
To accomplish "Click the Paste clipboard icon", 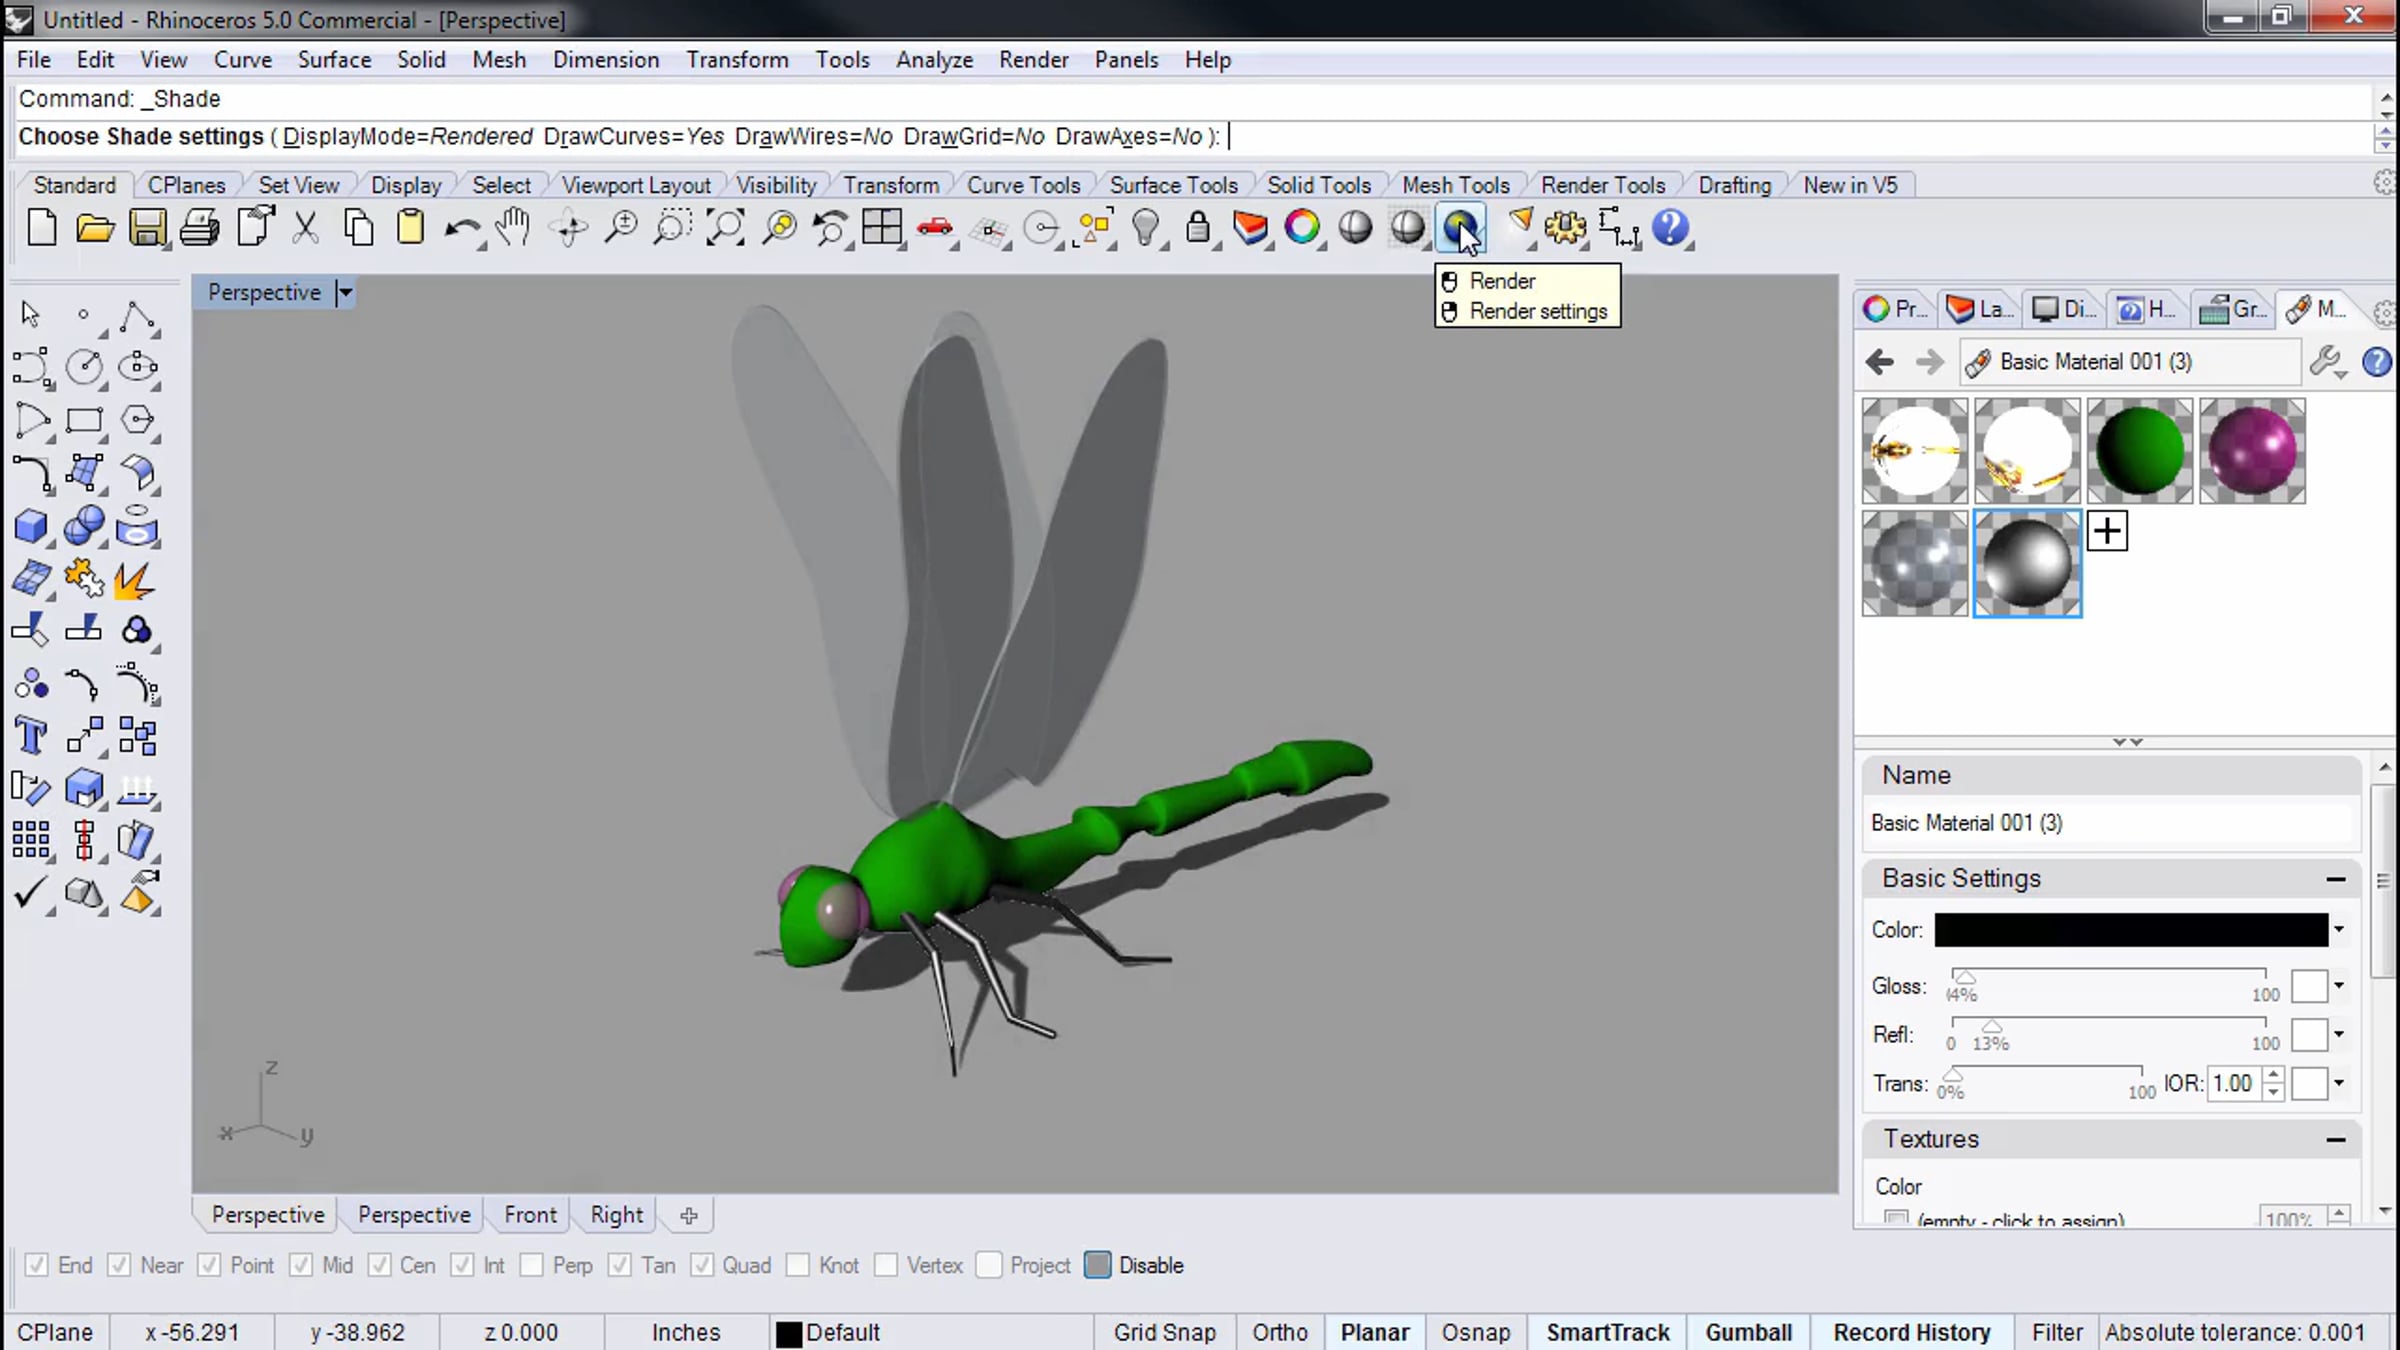I will [410, 228].
